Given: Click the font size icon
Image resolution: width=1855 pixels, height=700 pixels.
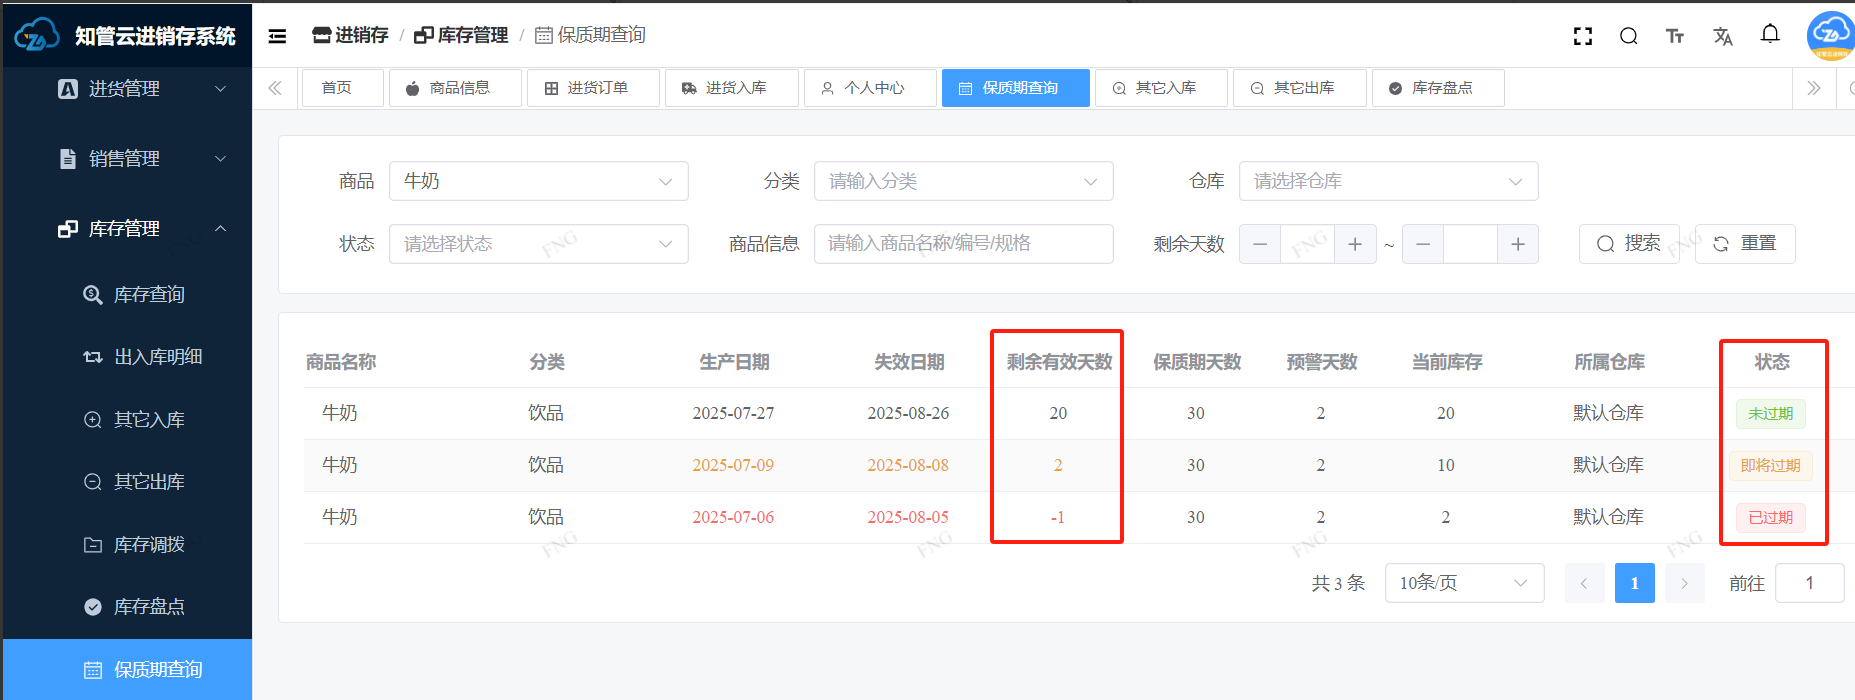Looking at the screenshot, I should coord(1675,37).
